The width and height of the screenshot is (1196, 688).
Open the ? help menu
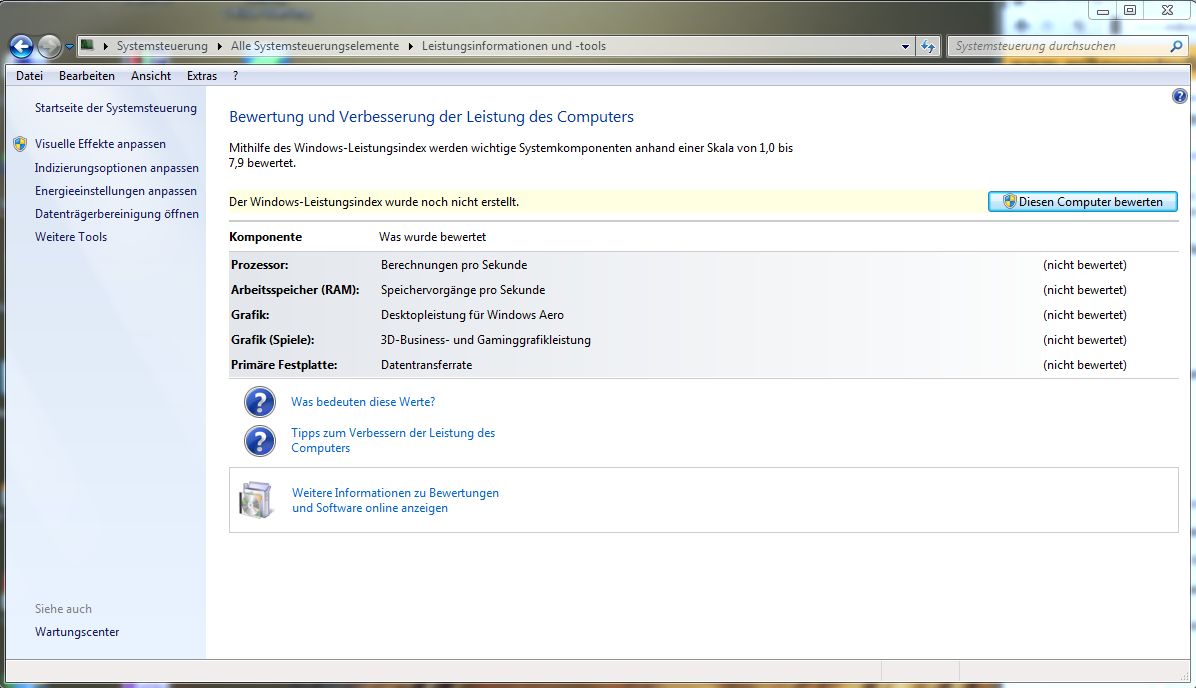[235, 76]
